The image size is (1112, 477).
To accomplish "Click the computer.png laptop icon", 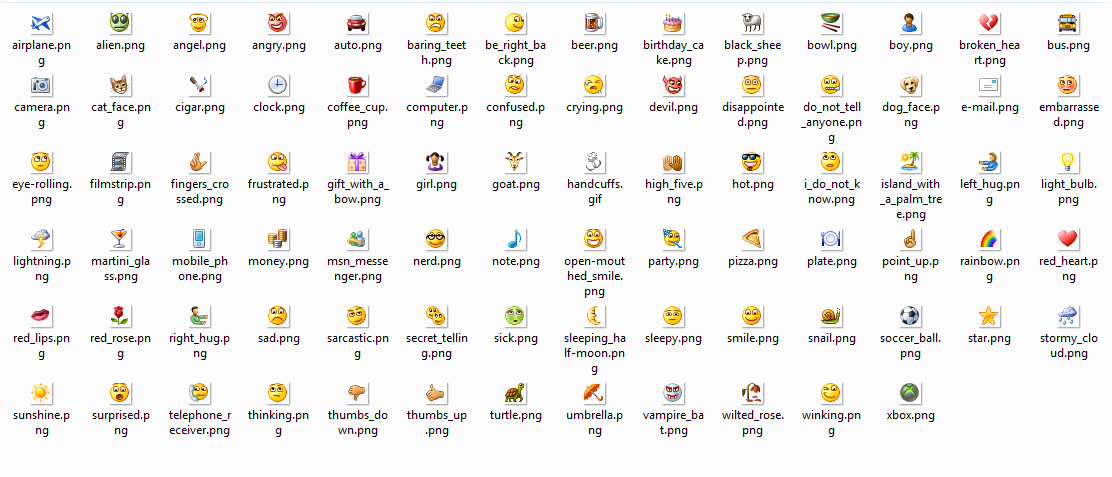I will (x=436, y=86).
